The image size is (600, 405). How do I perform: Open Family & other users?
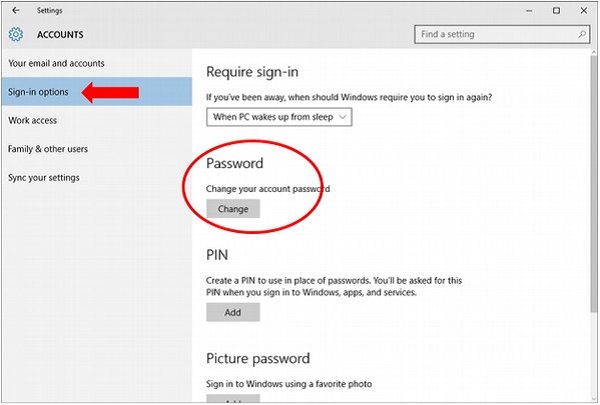tap(48, 149)
